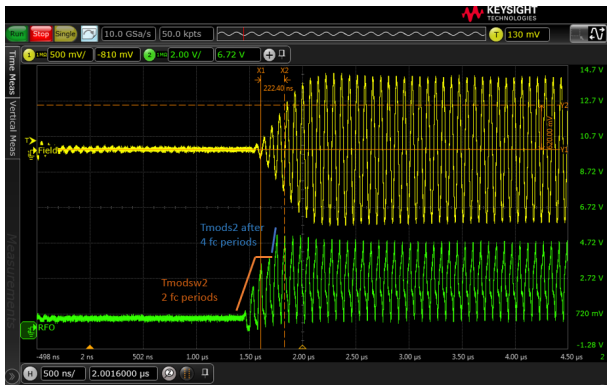Click the pin icon in channel toolbar

(x=282, y=54)
